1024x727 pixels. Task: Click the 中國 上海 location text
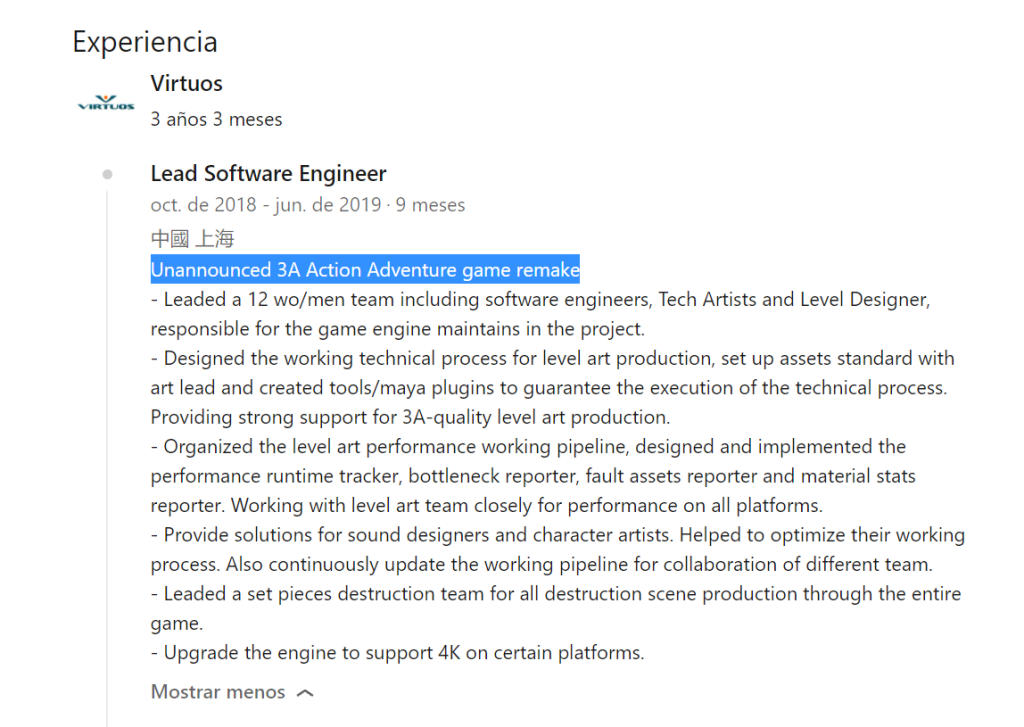(x=192, y=238)
